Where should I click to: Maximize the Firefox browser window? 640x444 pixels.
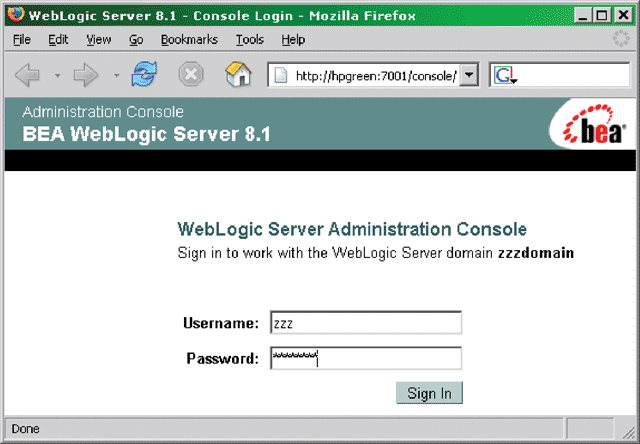point(604,15)
